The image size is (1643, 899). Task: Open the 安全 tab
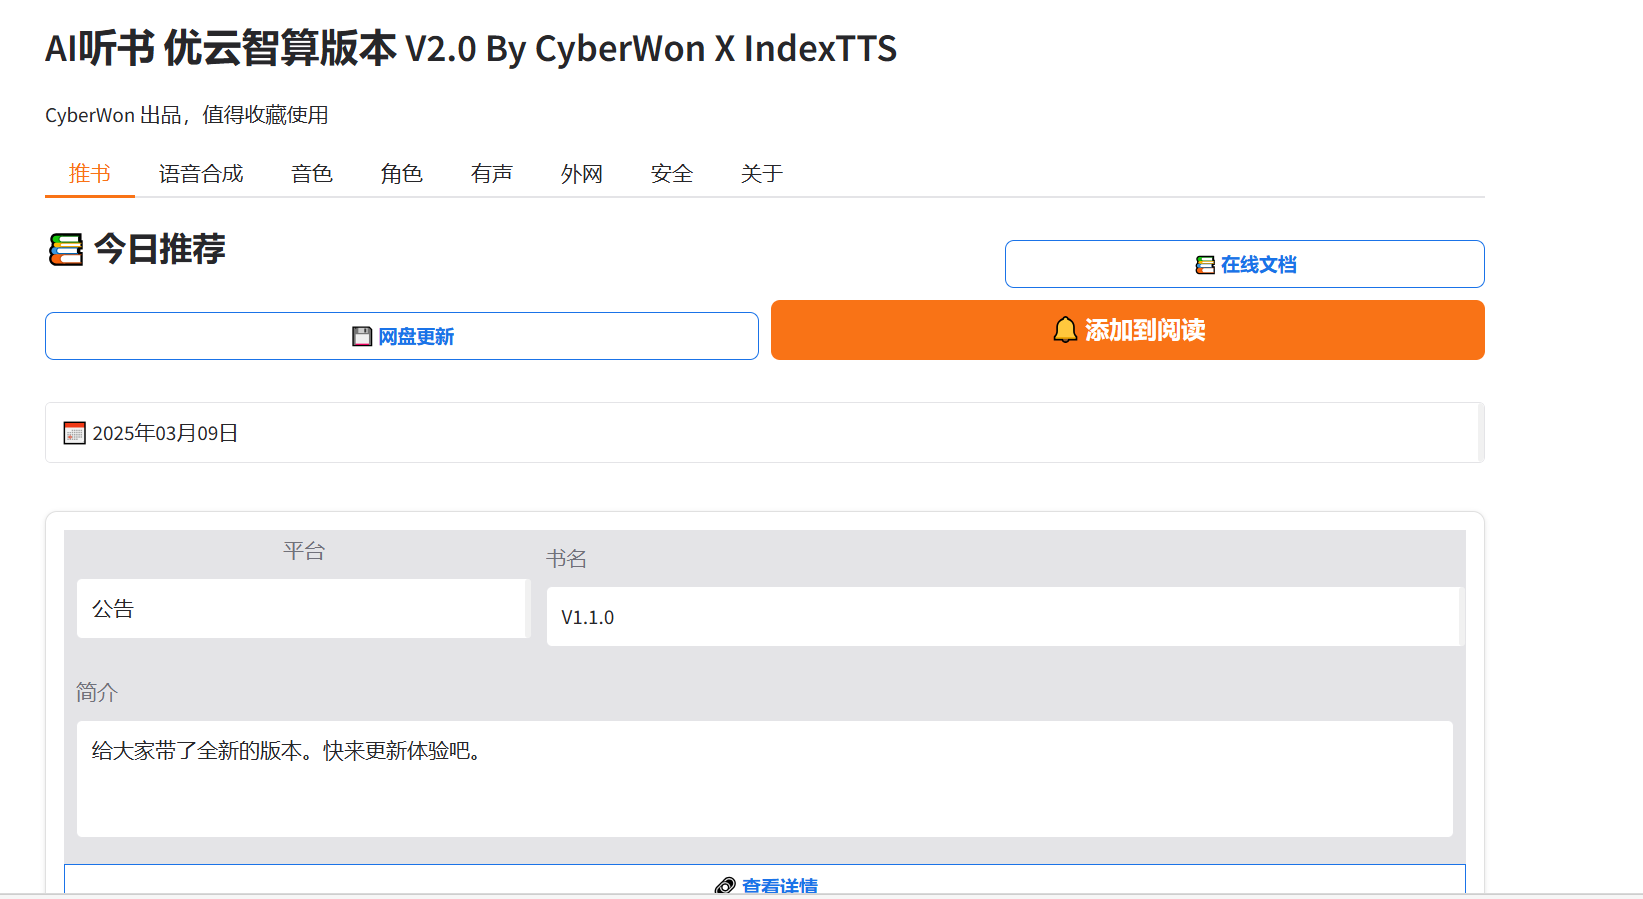pyautogui.click(x=672, y=174)
